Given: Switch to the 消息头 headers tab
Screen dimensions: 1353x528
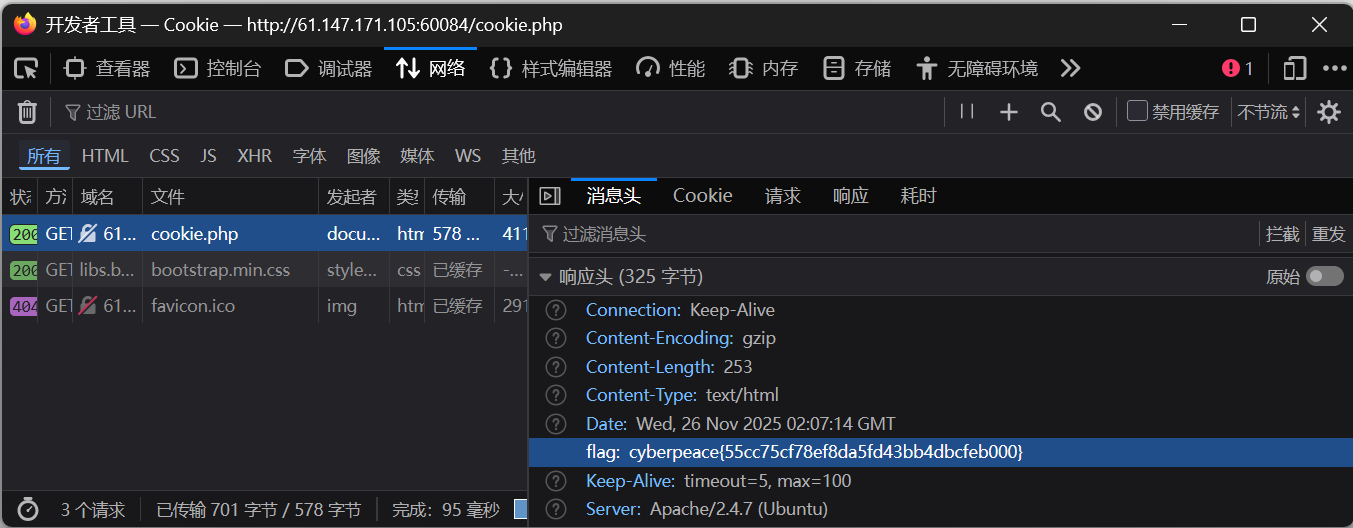Looking at the screenshot, I should click(613, 196).
